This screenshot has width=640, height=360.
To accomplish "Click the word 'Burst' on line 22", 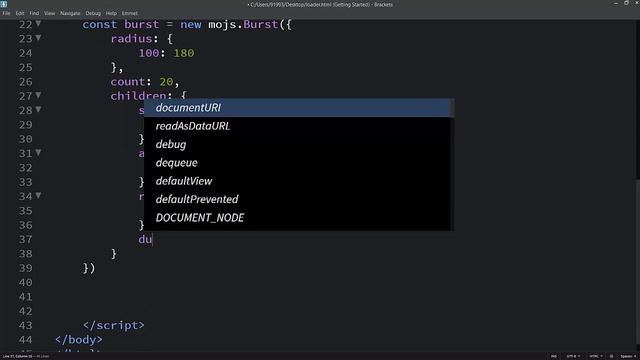I will 260,24.
